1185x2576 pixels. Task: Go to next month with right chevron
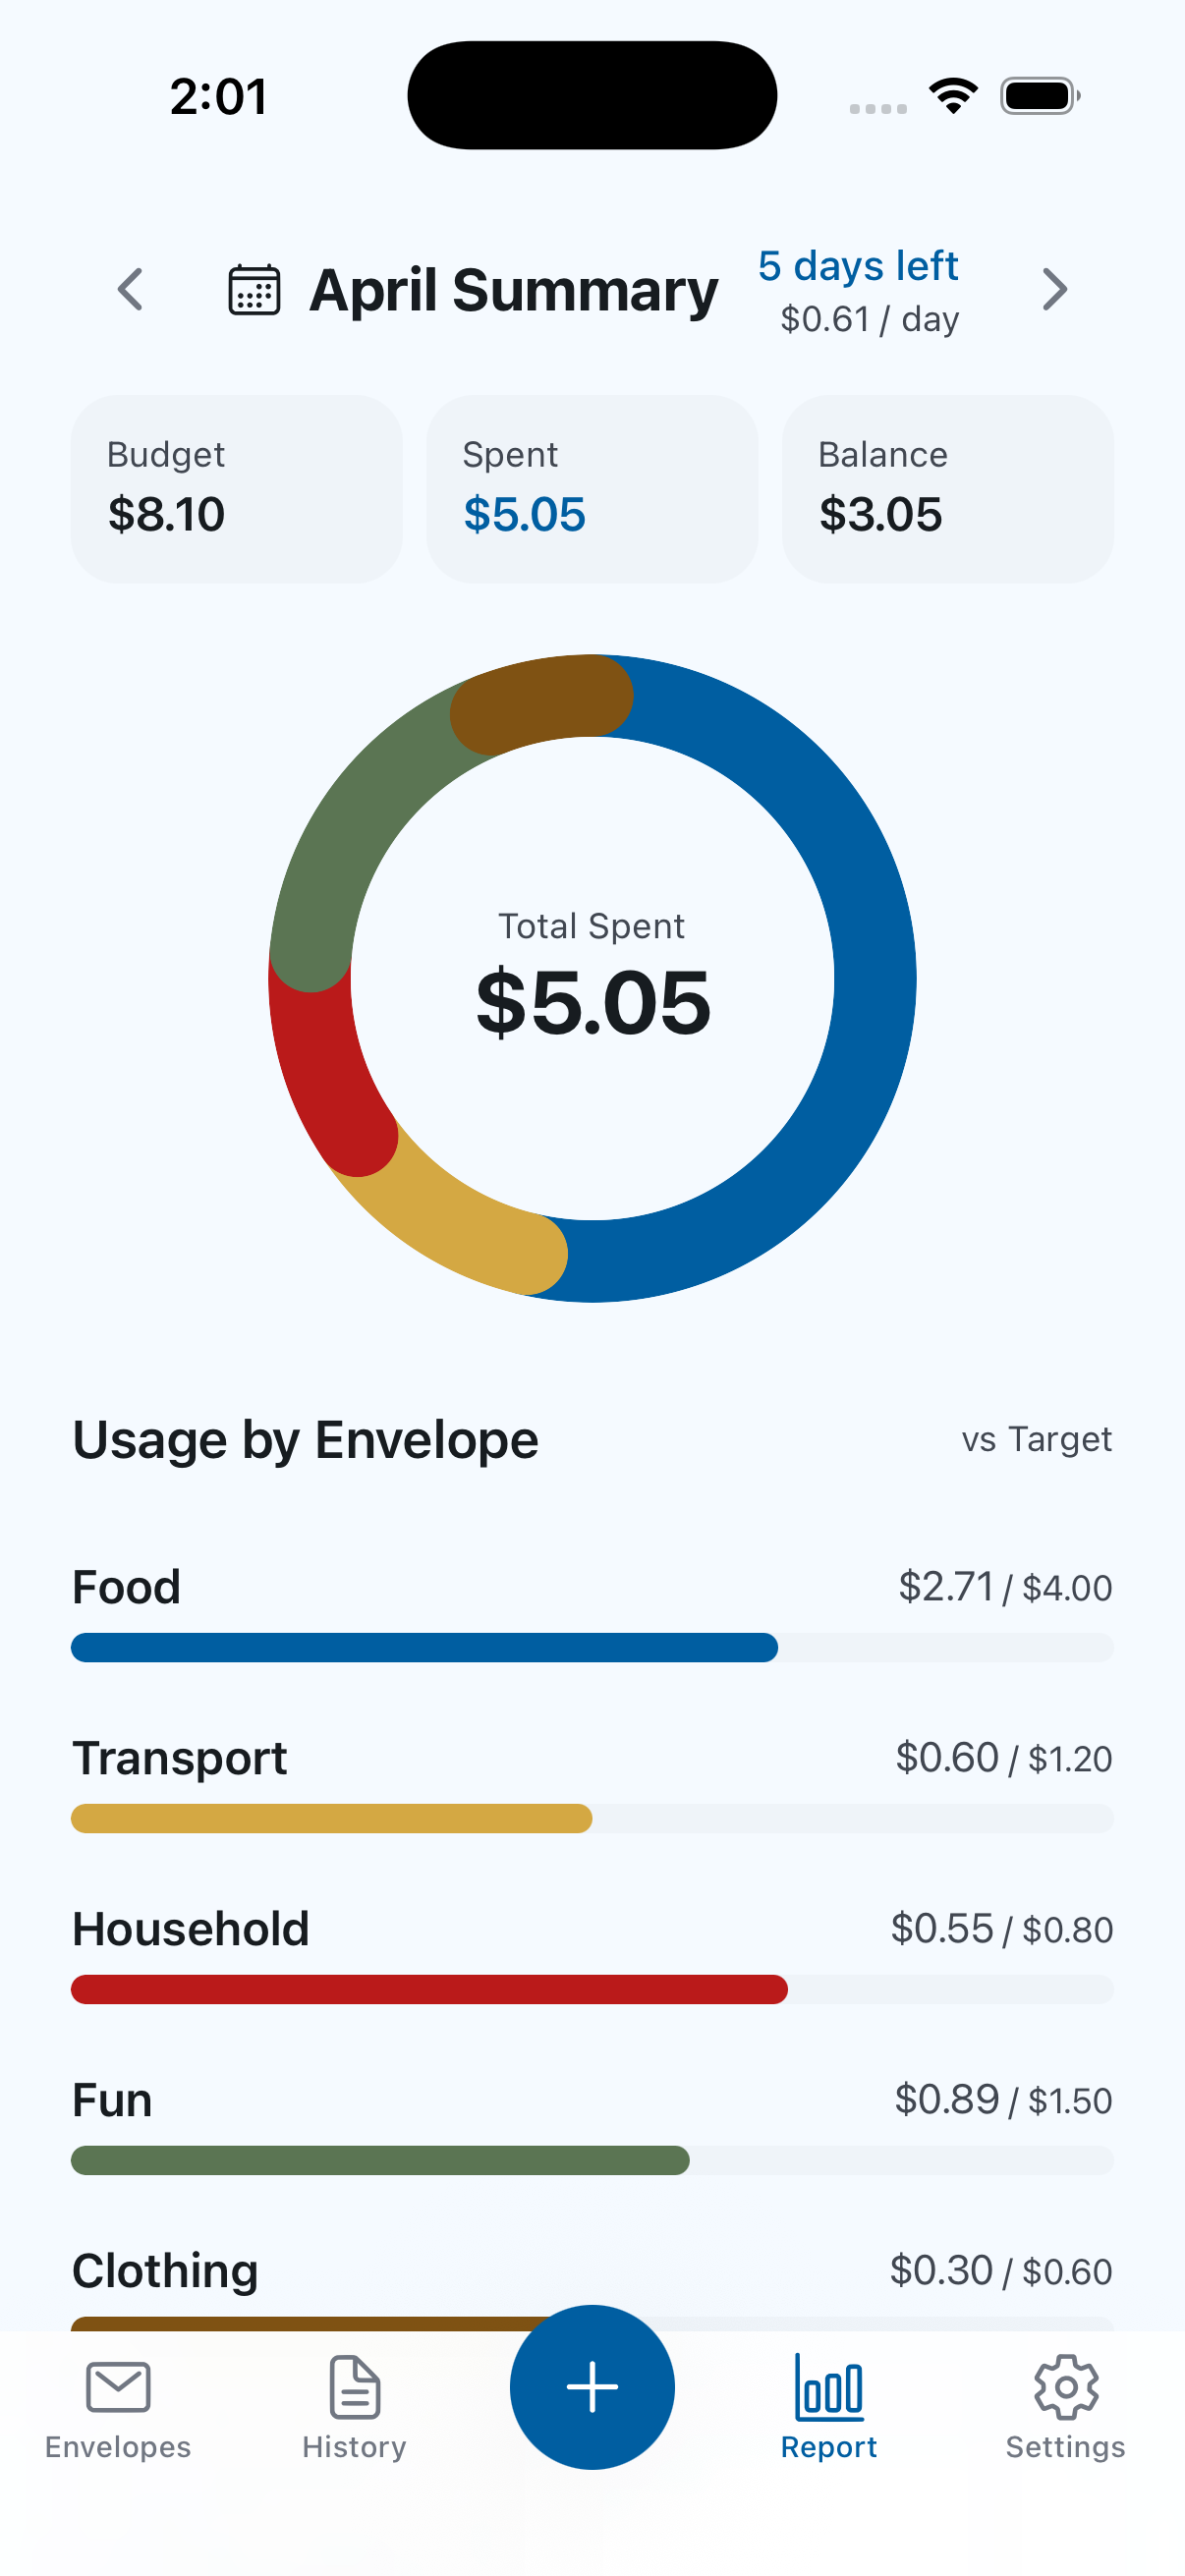click(1054, 290)
